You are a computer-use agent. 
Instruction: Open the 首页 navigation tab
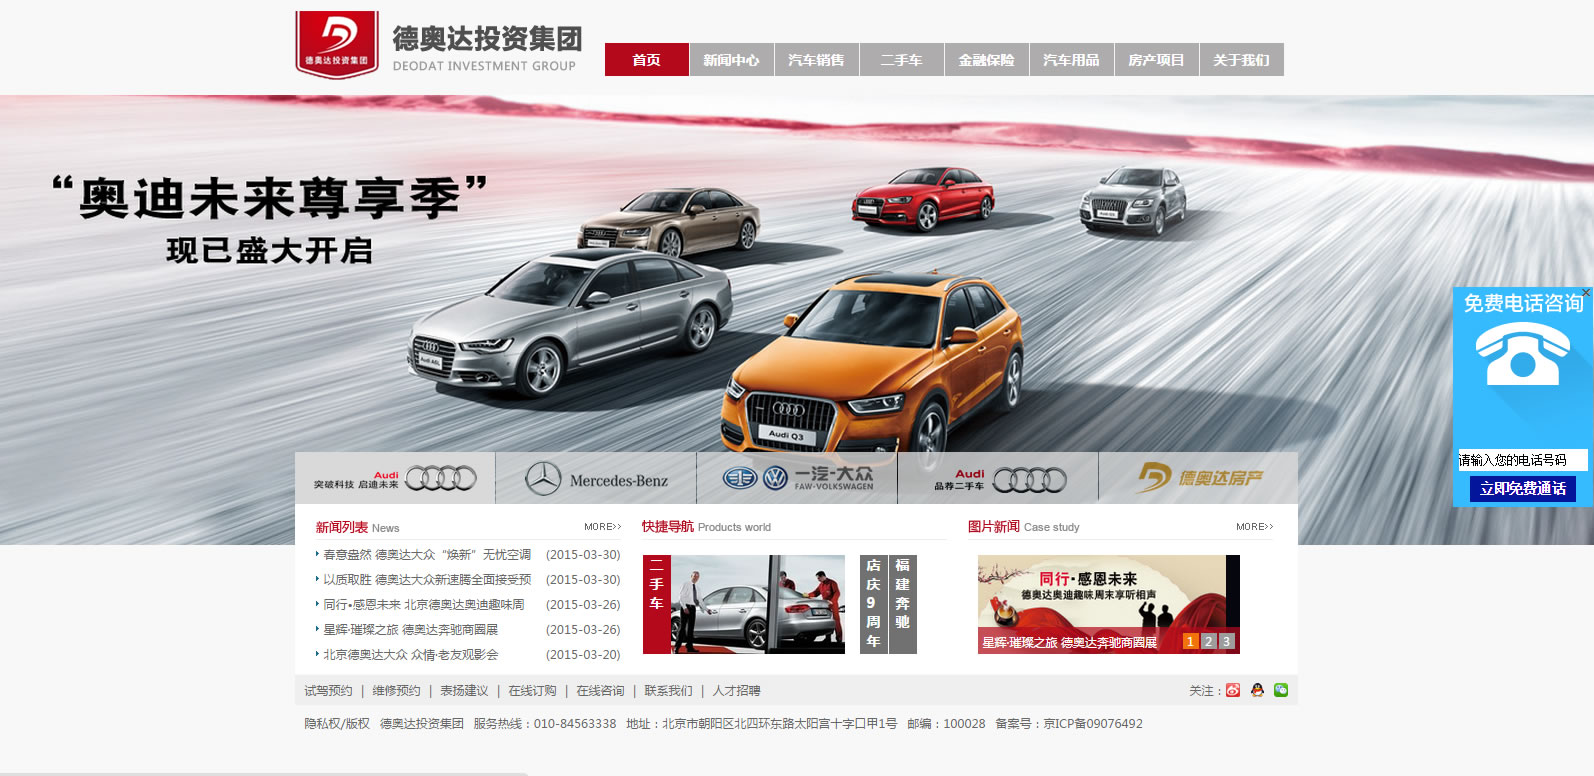pyautogui.click(x=646, y=60)
